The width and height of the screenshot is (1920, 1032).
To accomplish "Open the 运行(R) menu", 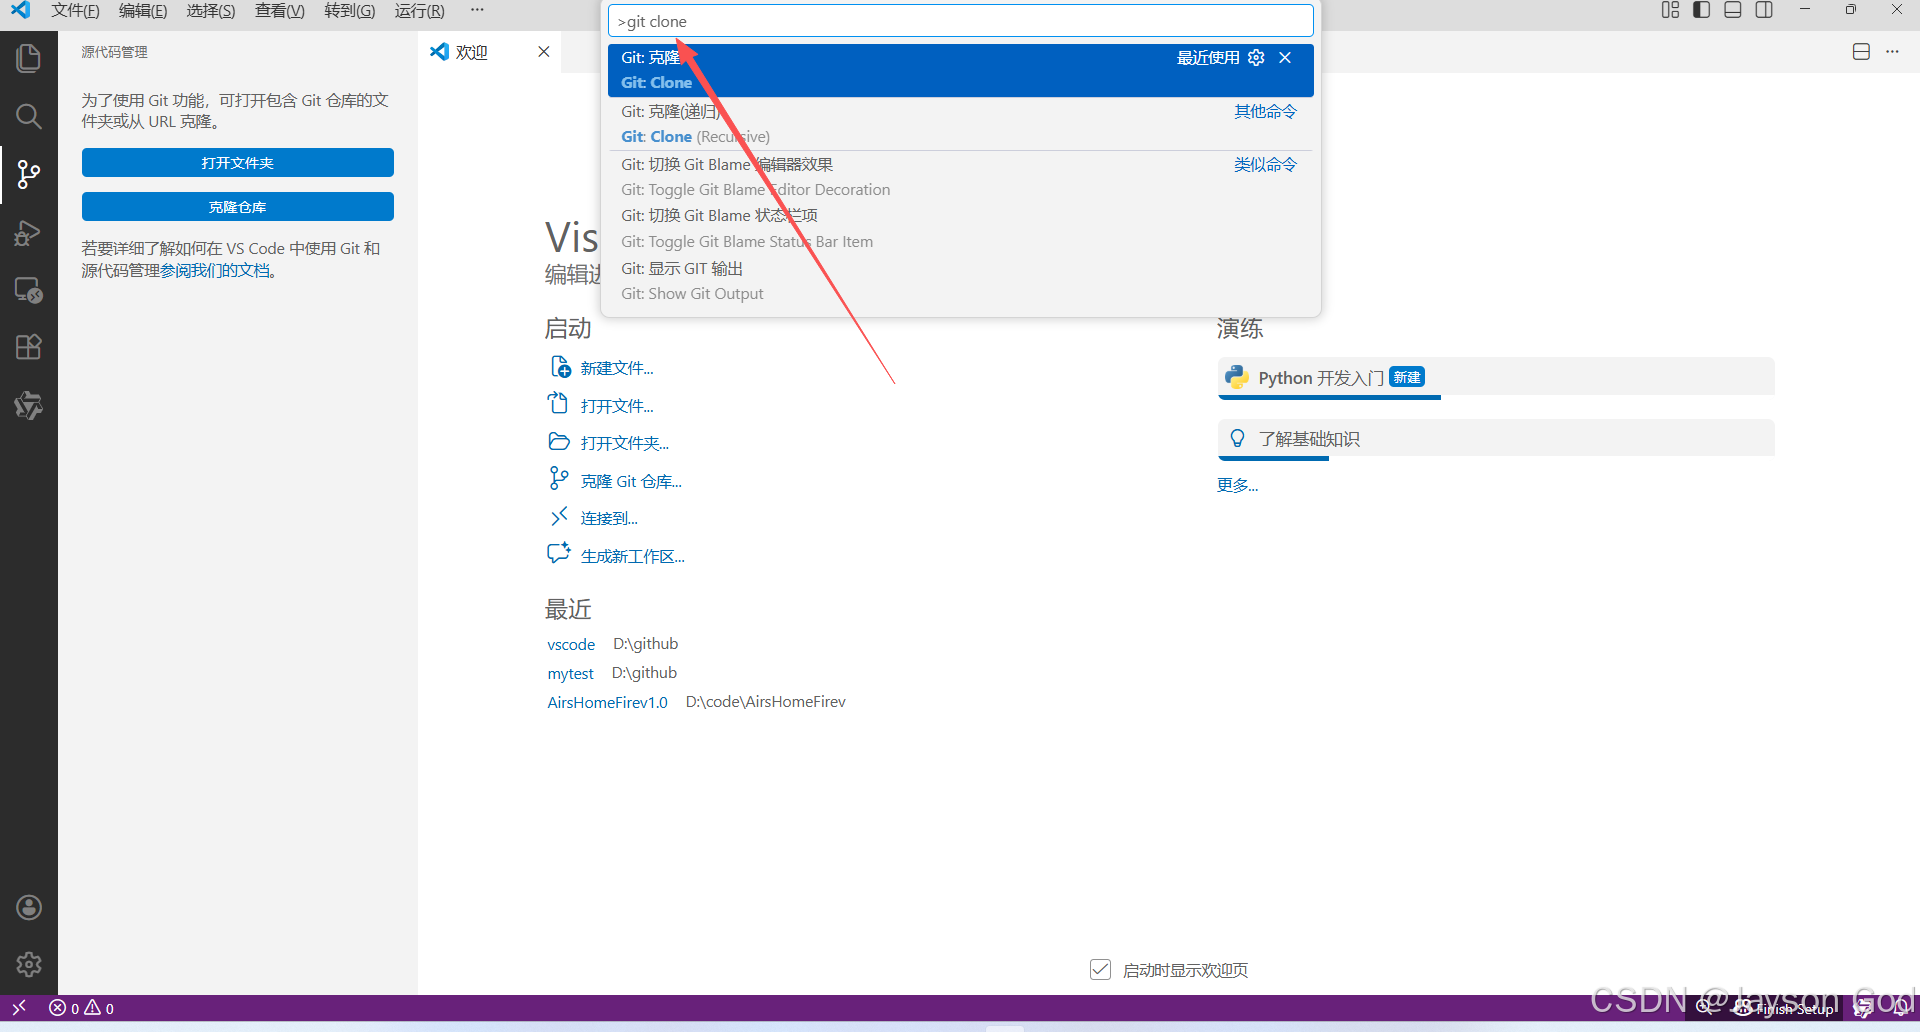I will coord(420,10).
